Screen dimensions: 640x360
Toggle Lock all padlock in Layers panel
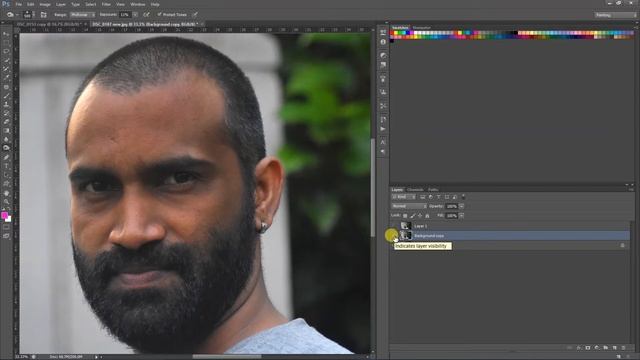[427, 216]
